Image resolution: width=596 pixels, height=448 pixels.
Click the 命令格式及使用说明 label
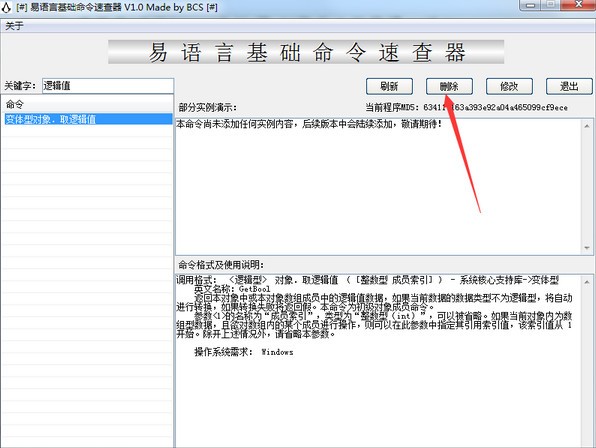[x=221, y=265]
